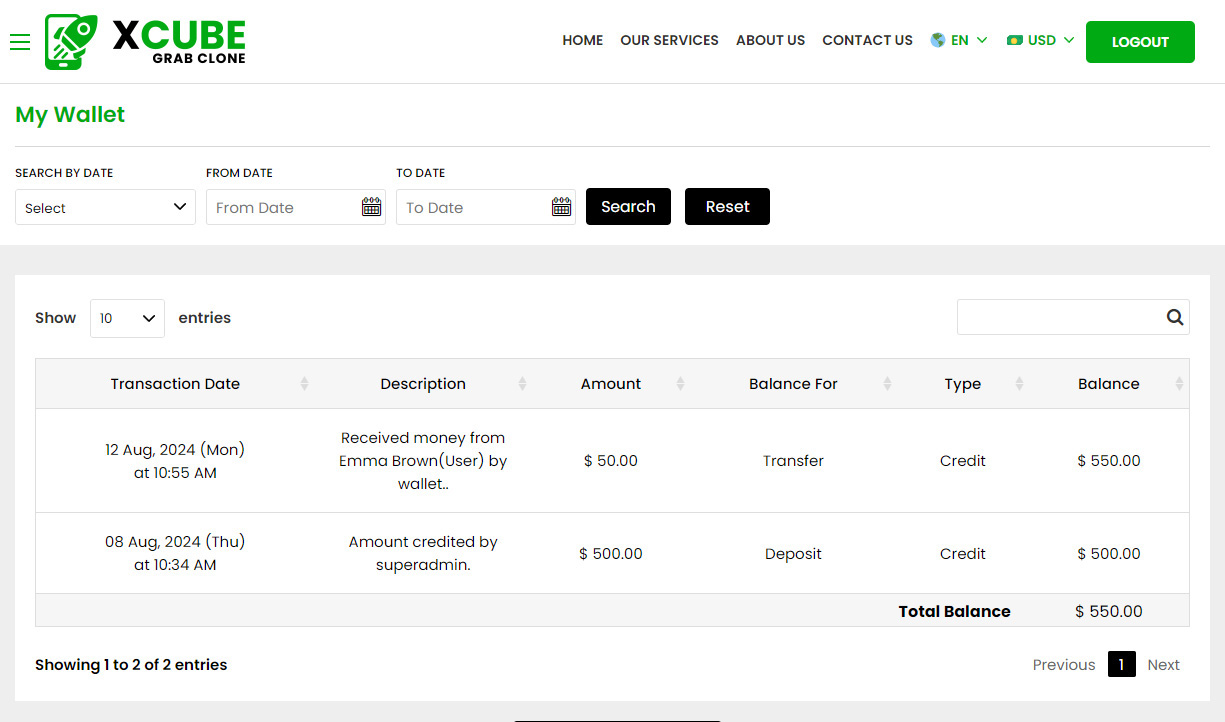Click the LOGOUT button
The width and height of the screenshot is (1225, 722).
click(1140, 42)
